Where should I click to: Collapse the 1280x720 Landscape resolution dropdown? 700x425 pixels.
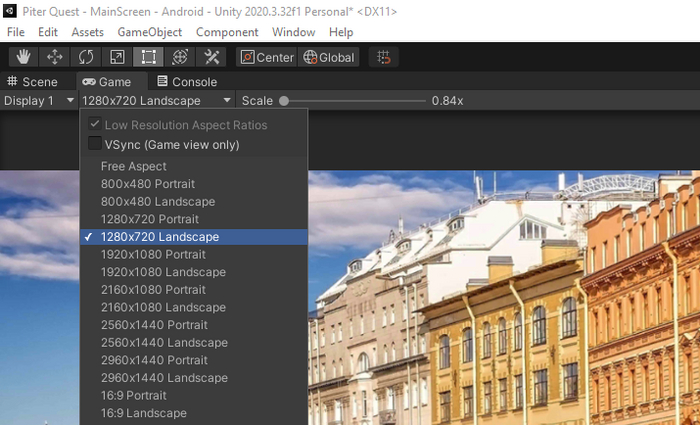point(157,101)
